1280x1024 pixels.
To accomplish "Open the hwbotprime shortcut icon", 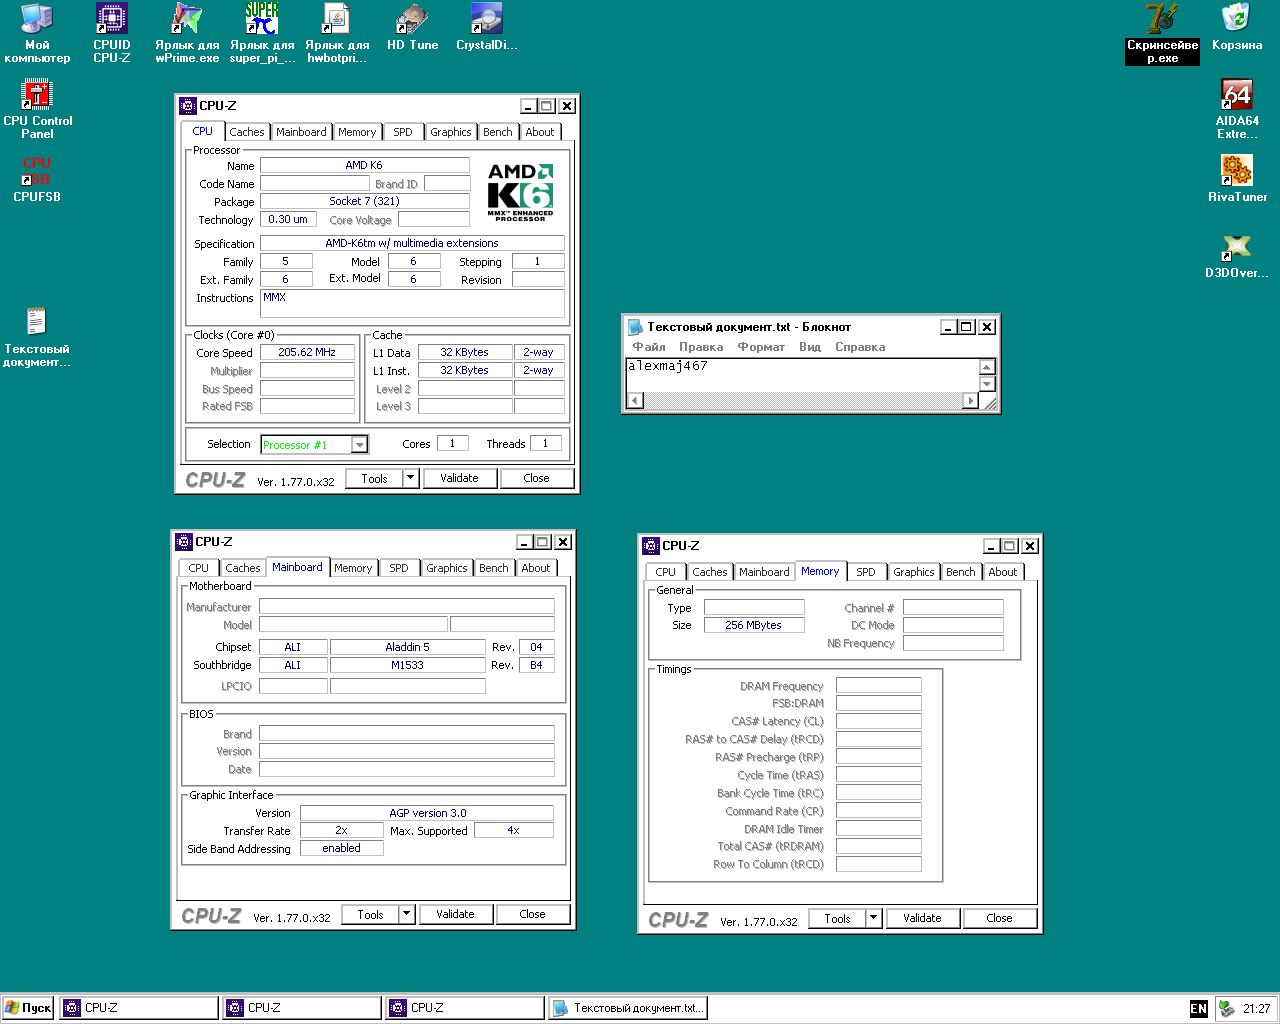I will pos(337,33).
